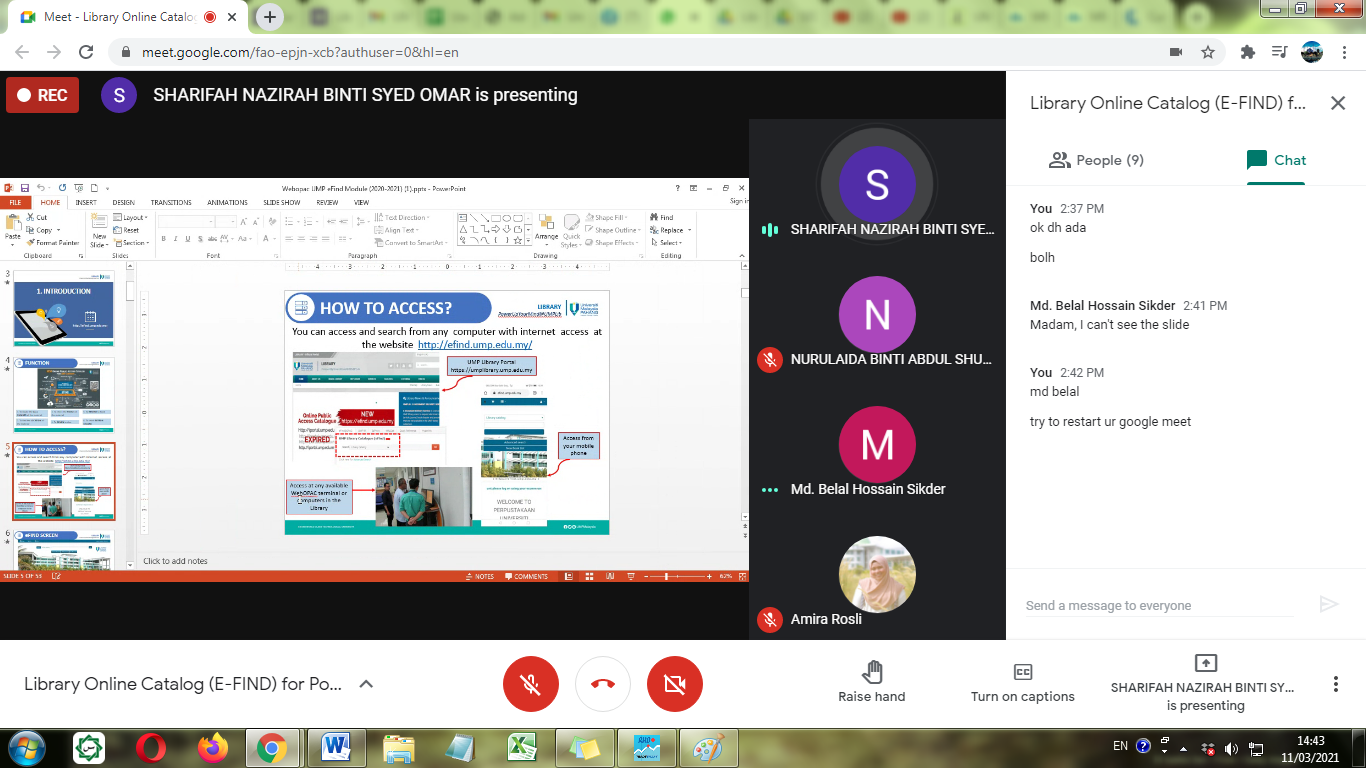Click the presenter avatar 'S' in top banner

point(119,95)
